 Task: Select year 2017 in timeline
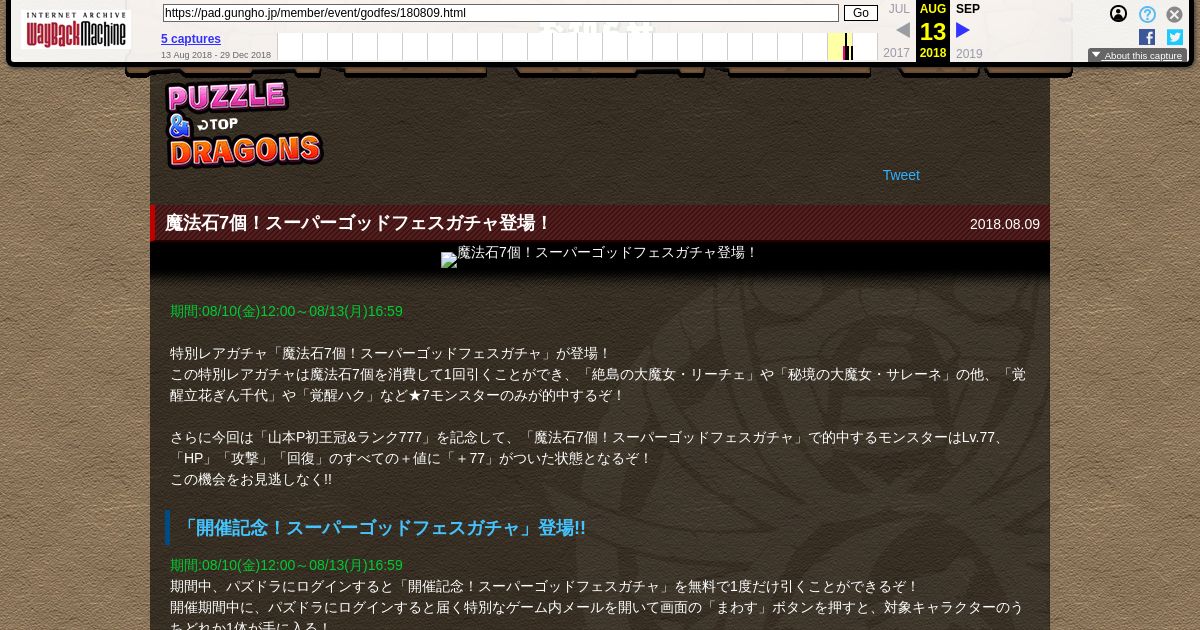coord(897,54)
